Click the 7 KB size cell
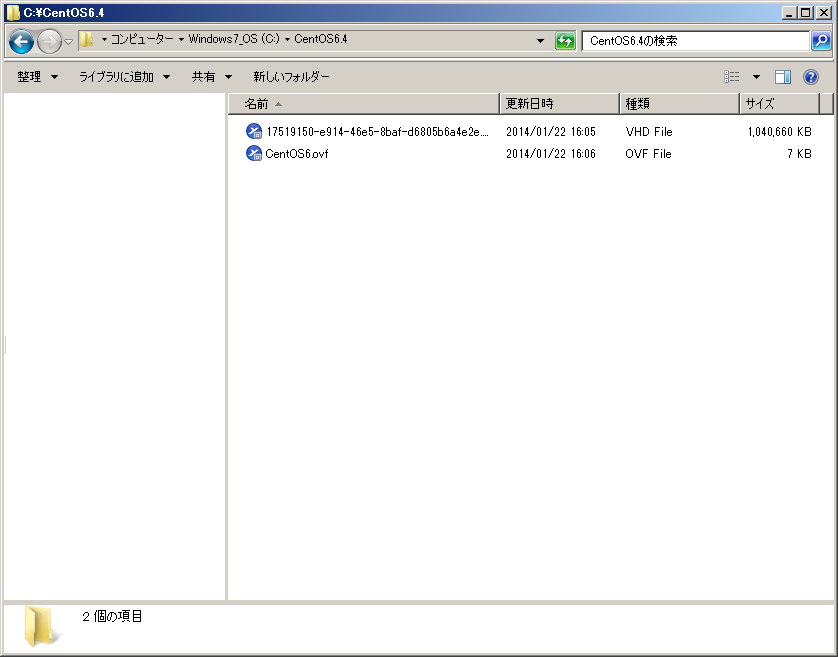 click(x=799, y=153)
